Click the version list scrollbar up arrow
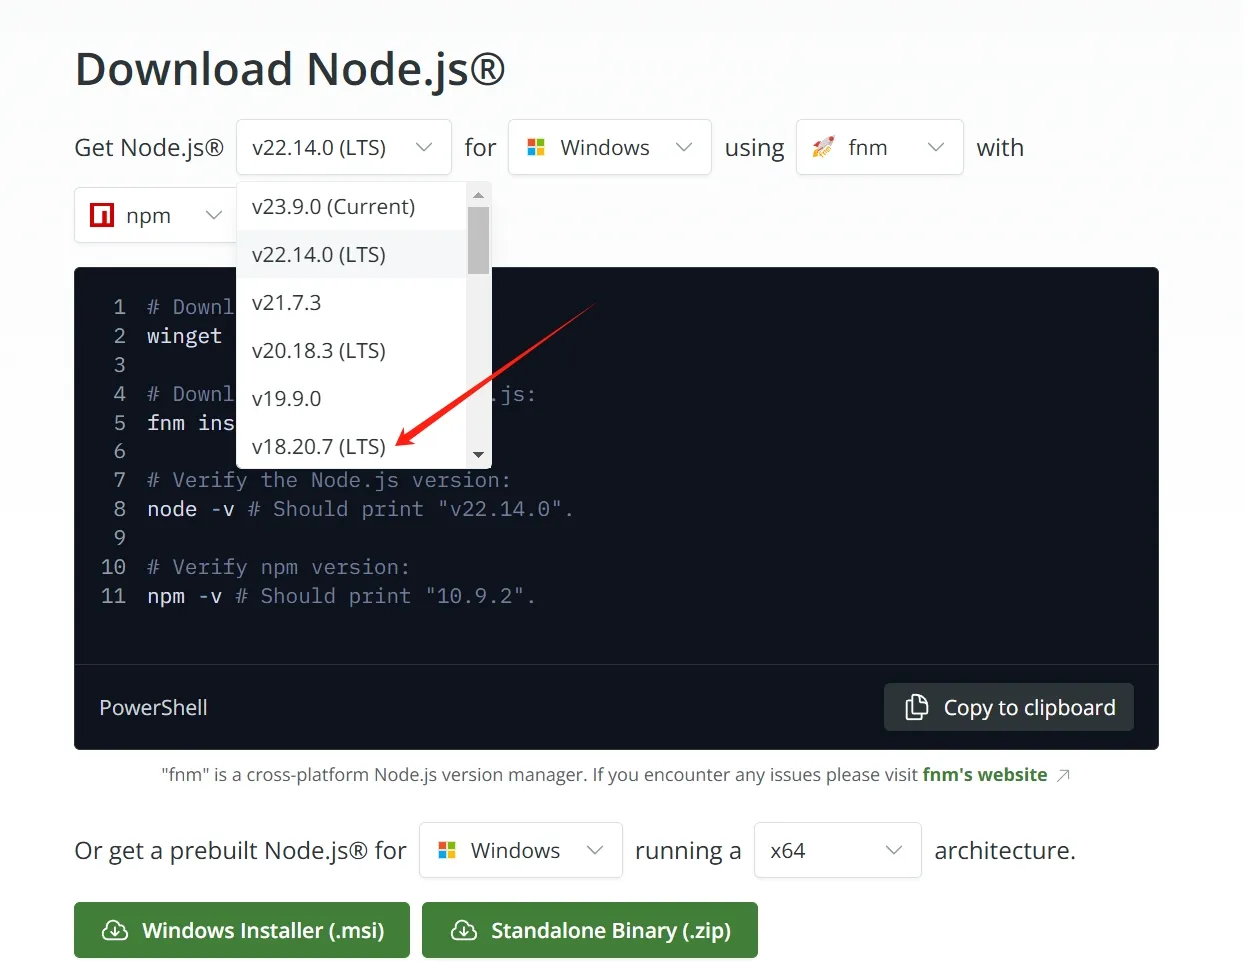 478,194
